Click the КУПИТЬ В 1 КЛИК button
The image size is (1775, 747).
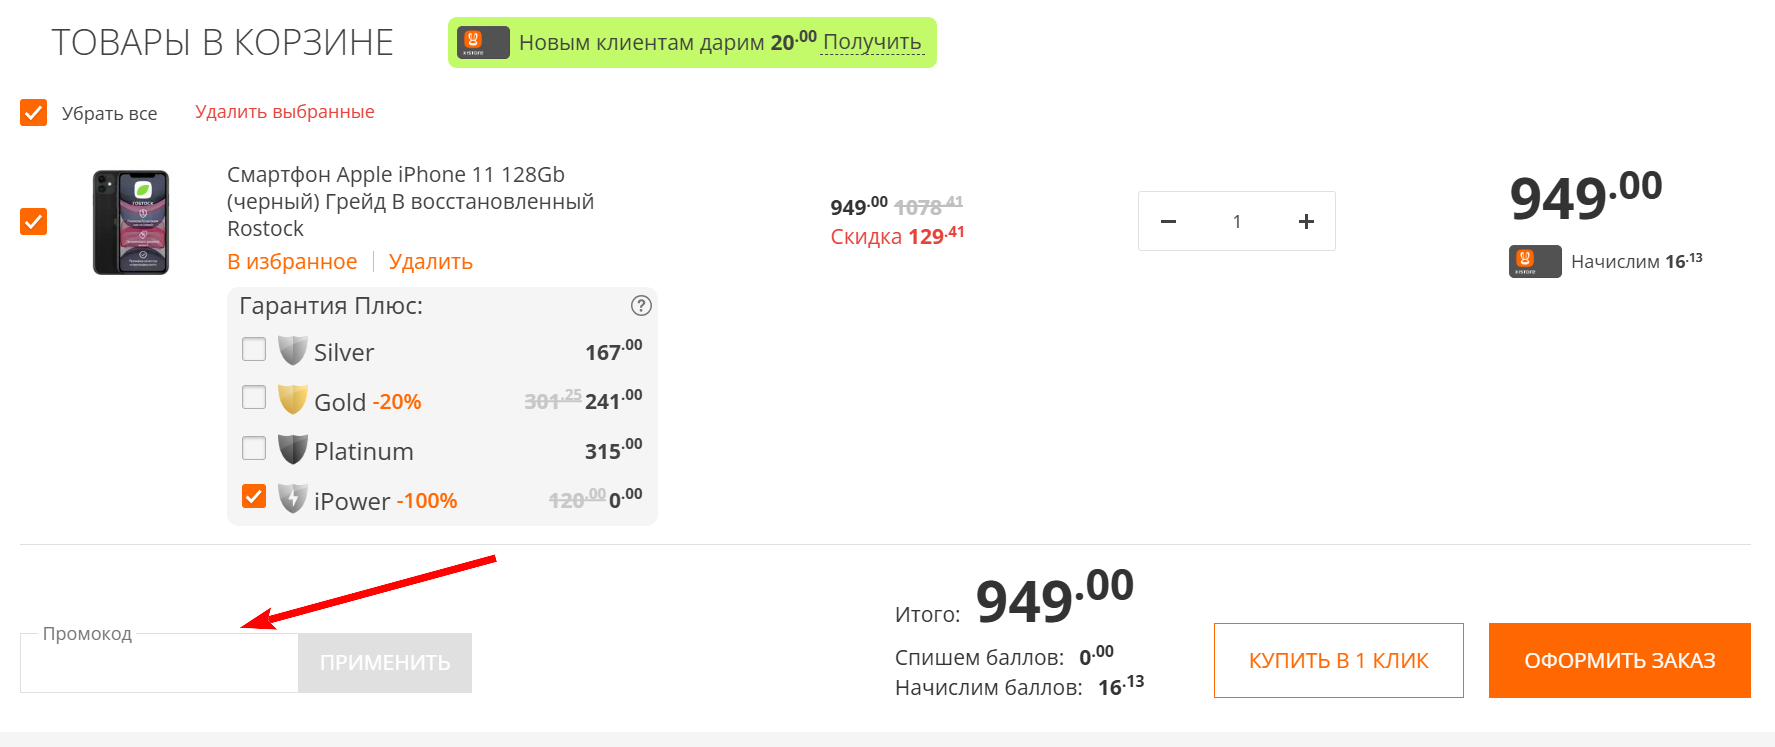pyautogui.click(x=1338, y=660)
